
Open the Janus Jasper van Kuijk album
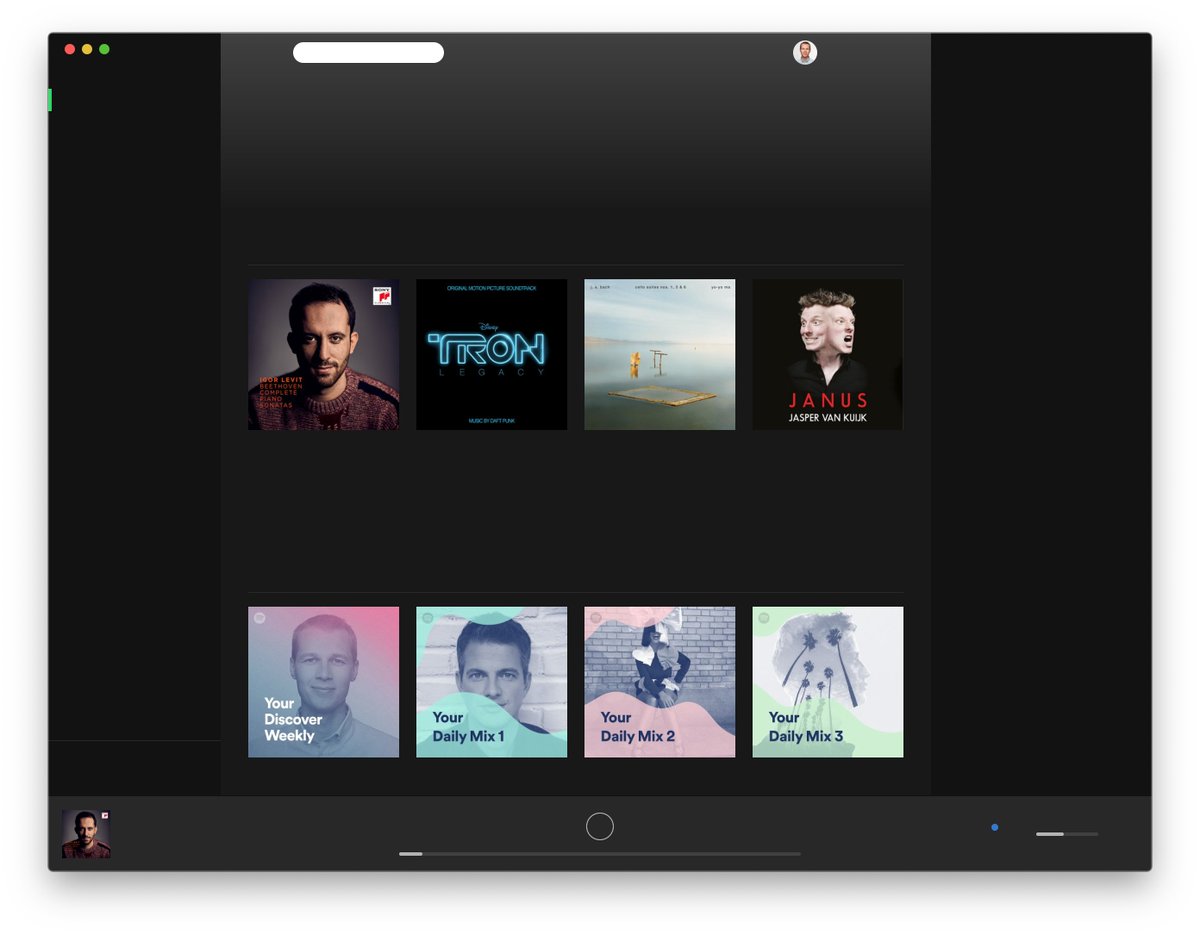tap(828, 355)
